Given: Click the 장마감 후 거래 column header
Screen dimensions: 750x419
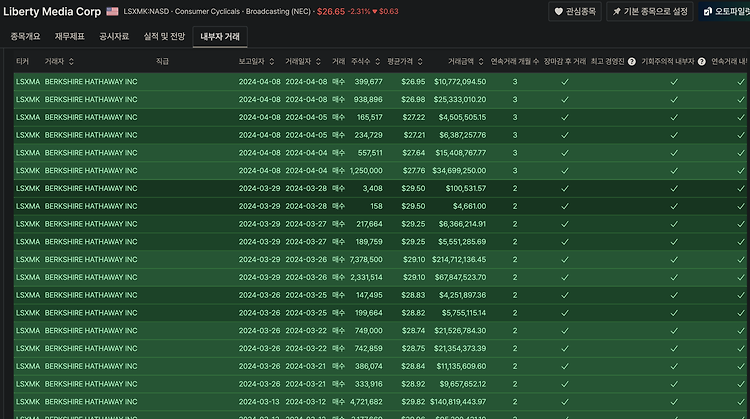Looking at the screenshot, I should click(x=564, y=61).
